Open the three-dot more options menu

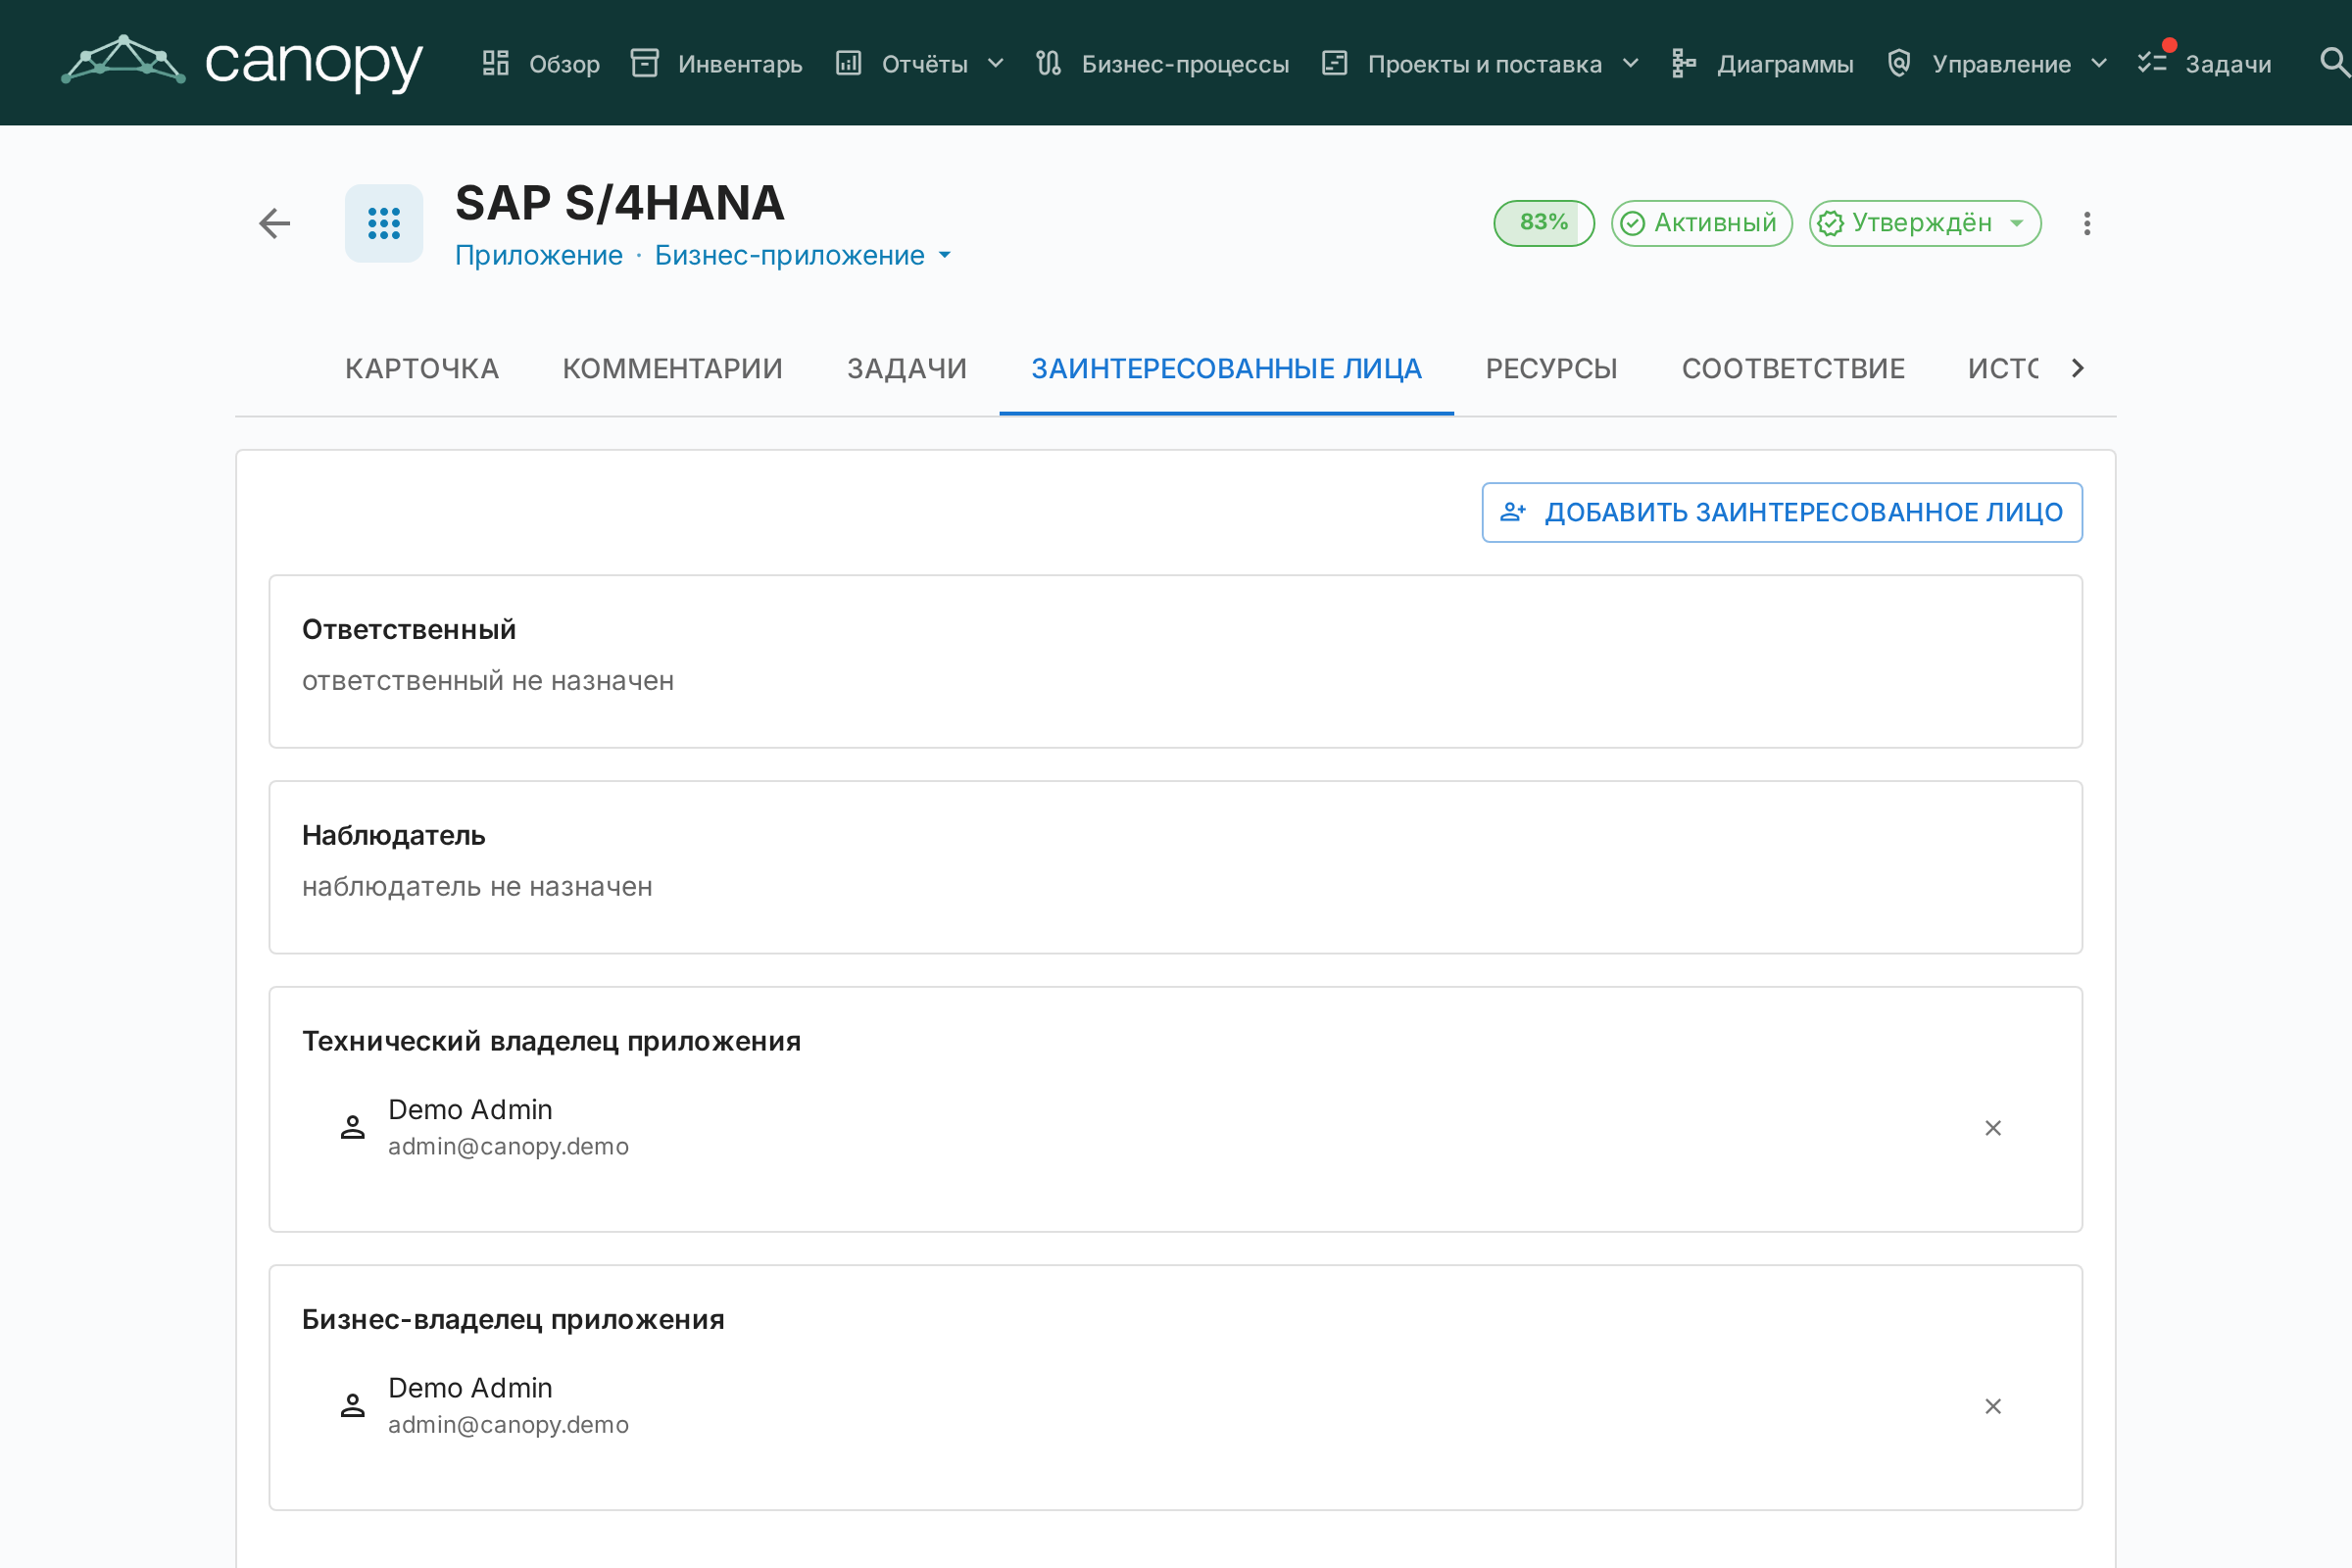pos(2087,223)
